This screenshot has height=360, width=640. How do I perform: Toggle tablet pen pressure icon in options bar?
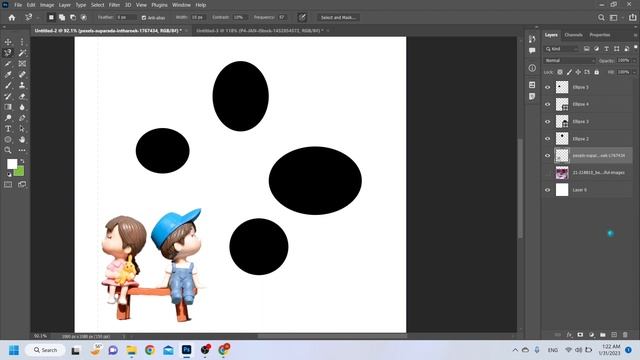point(302,18)
